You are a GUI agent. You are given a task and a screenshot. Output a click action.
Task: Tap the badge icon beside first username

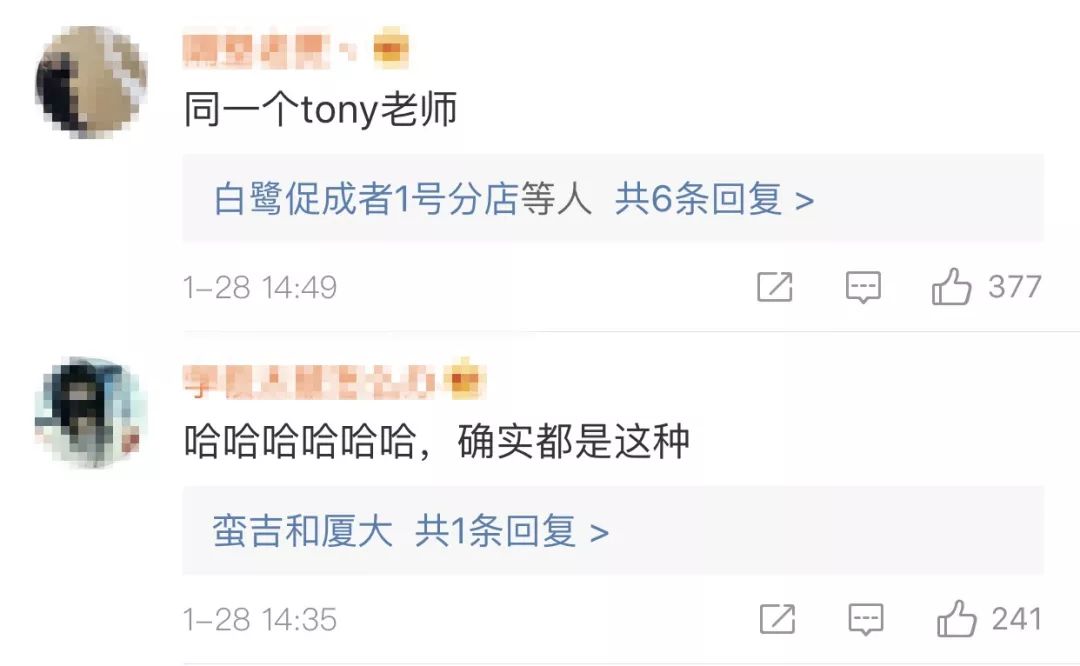[391, 48]
